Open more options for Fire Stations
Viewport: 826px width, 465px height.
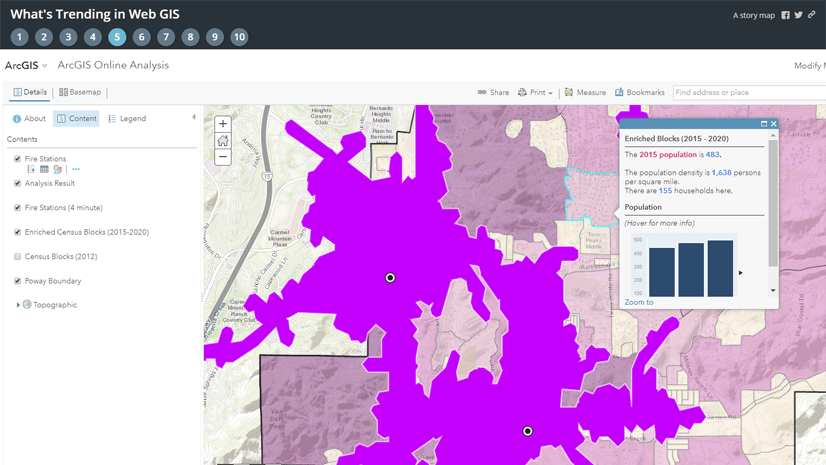76,169
